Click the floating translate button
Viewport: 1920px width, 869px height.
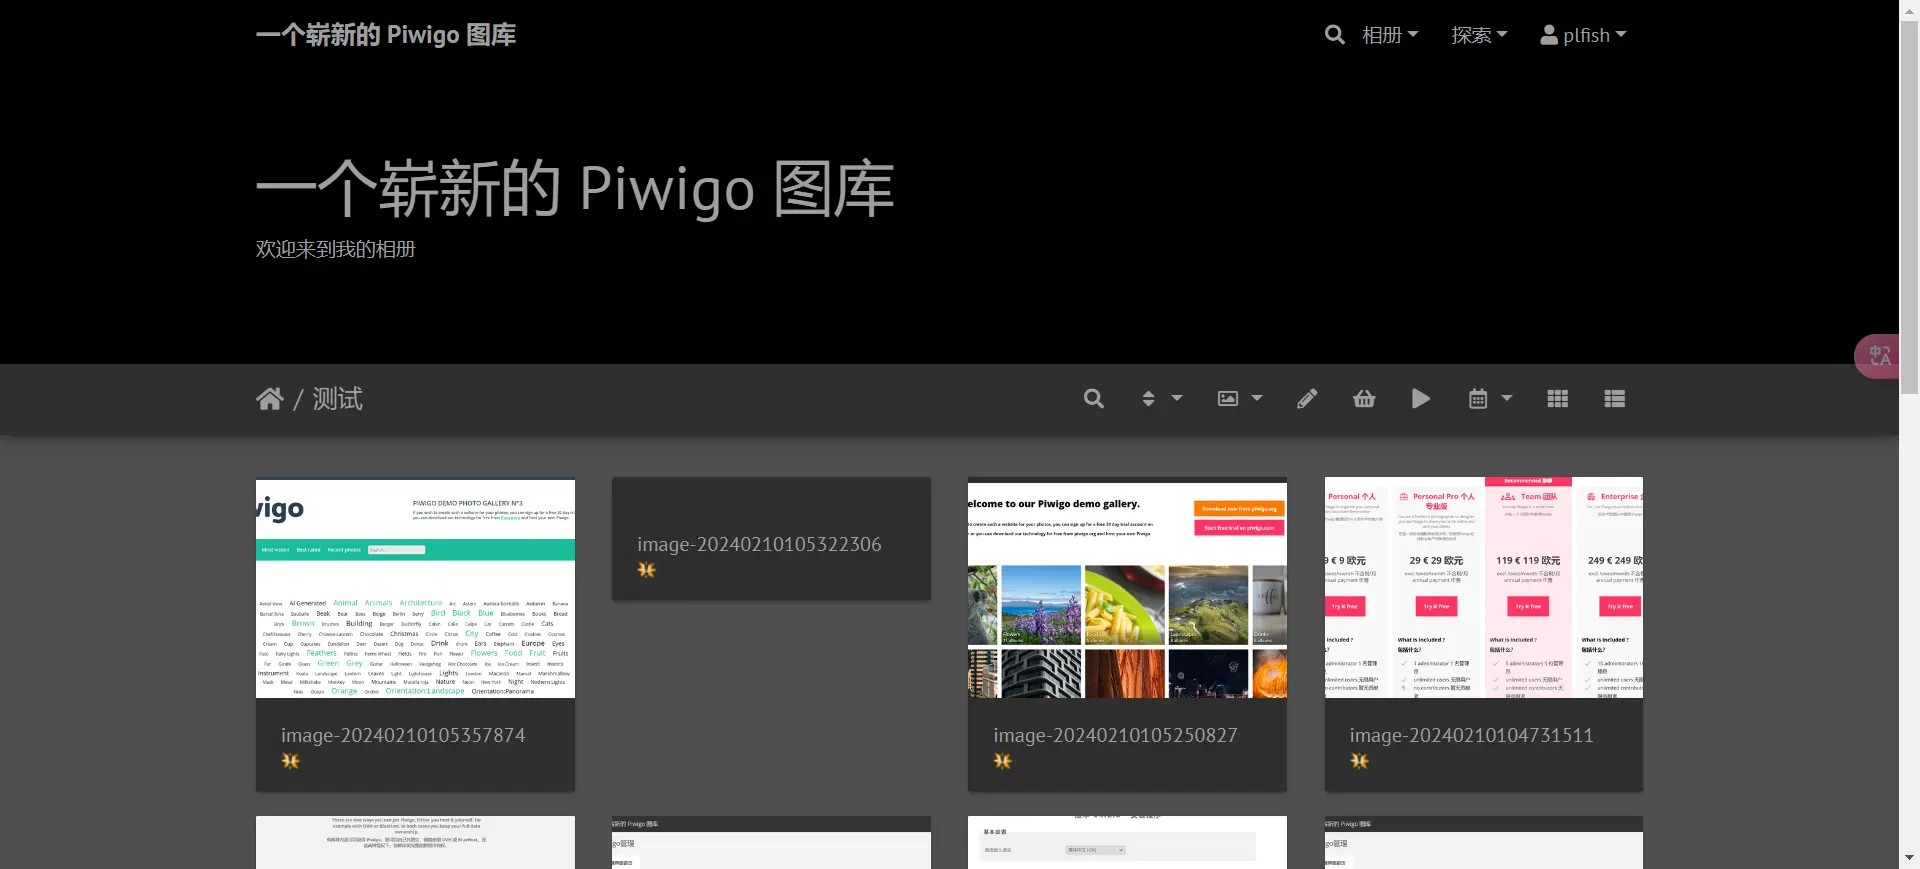[1877, 356]
